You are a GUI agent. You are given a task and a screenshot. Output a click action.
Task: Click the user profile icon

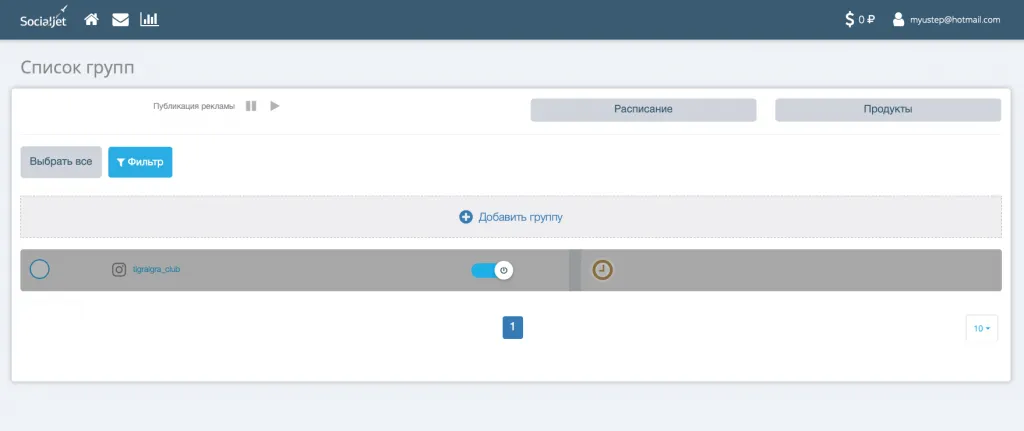(899, 20)
